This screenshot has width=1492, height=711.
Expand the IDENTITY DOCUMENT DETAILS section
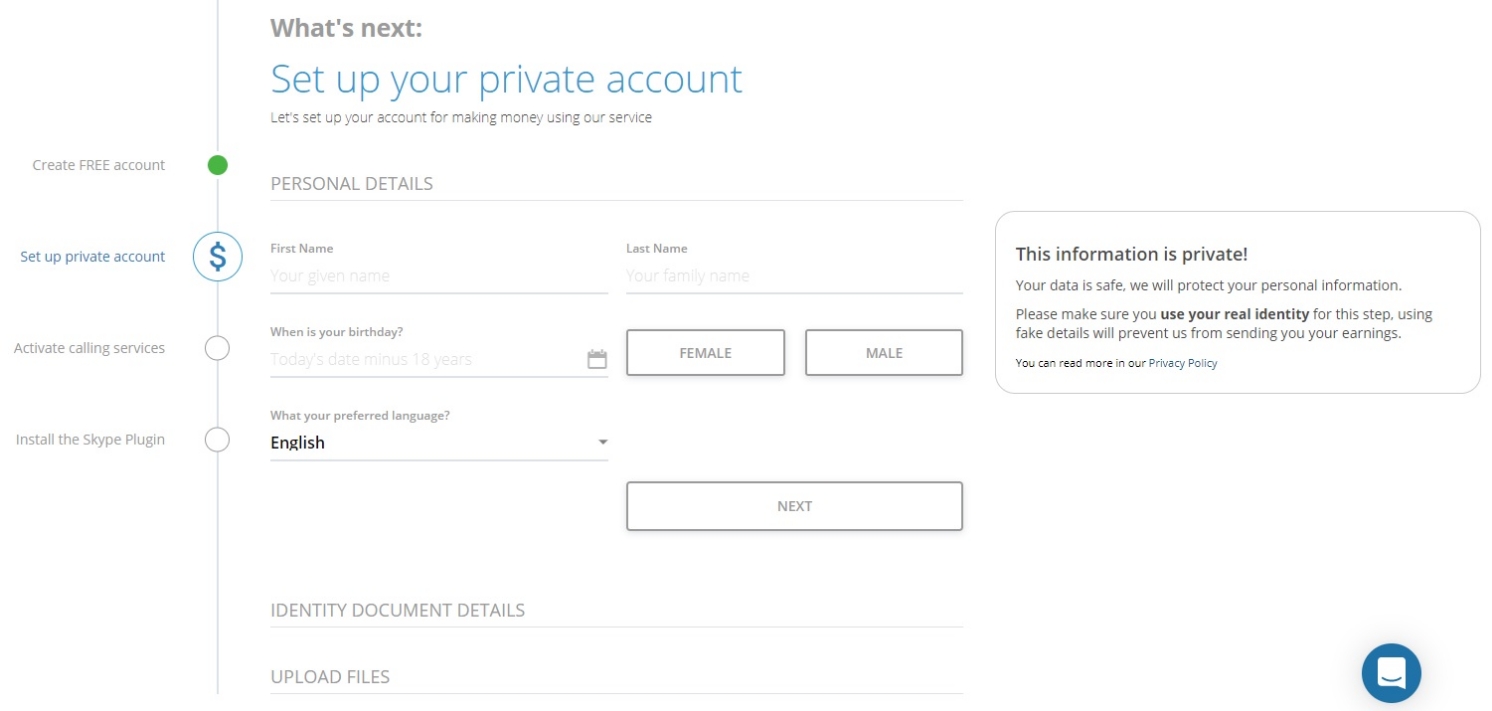coord(617,610)
